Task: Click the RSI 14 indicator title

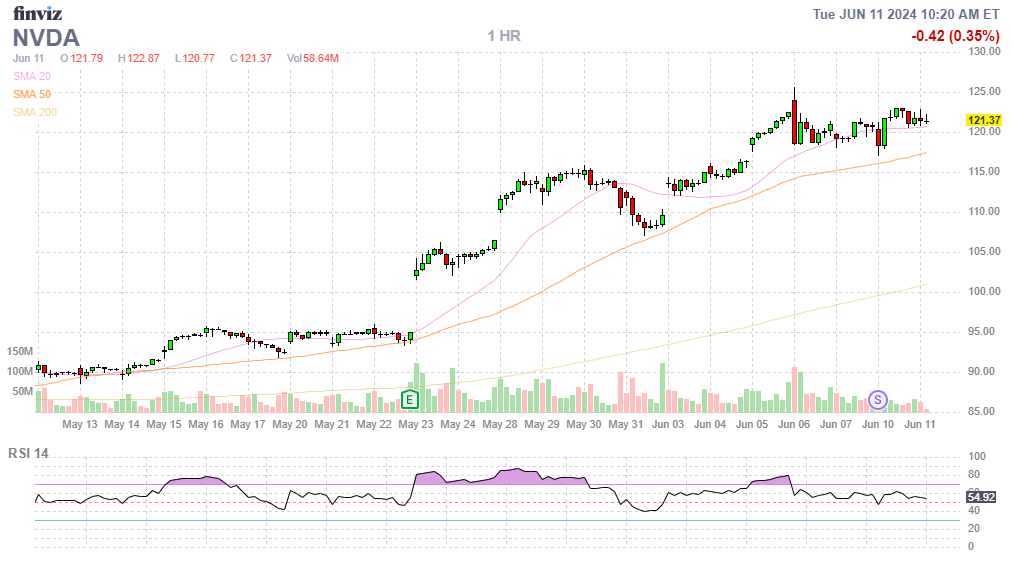Action: (28, 453)
